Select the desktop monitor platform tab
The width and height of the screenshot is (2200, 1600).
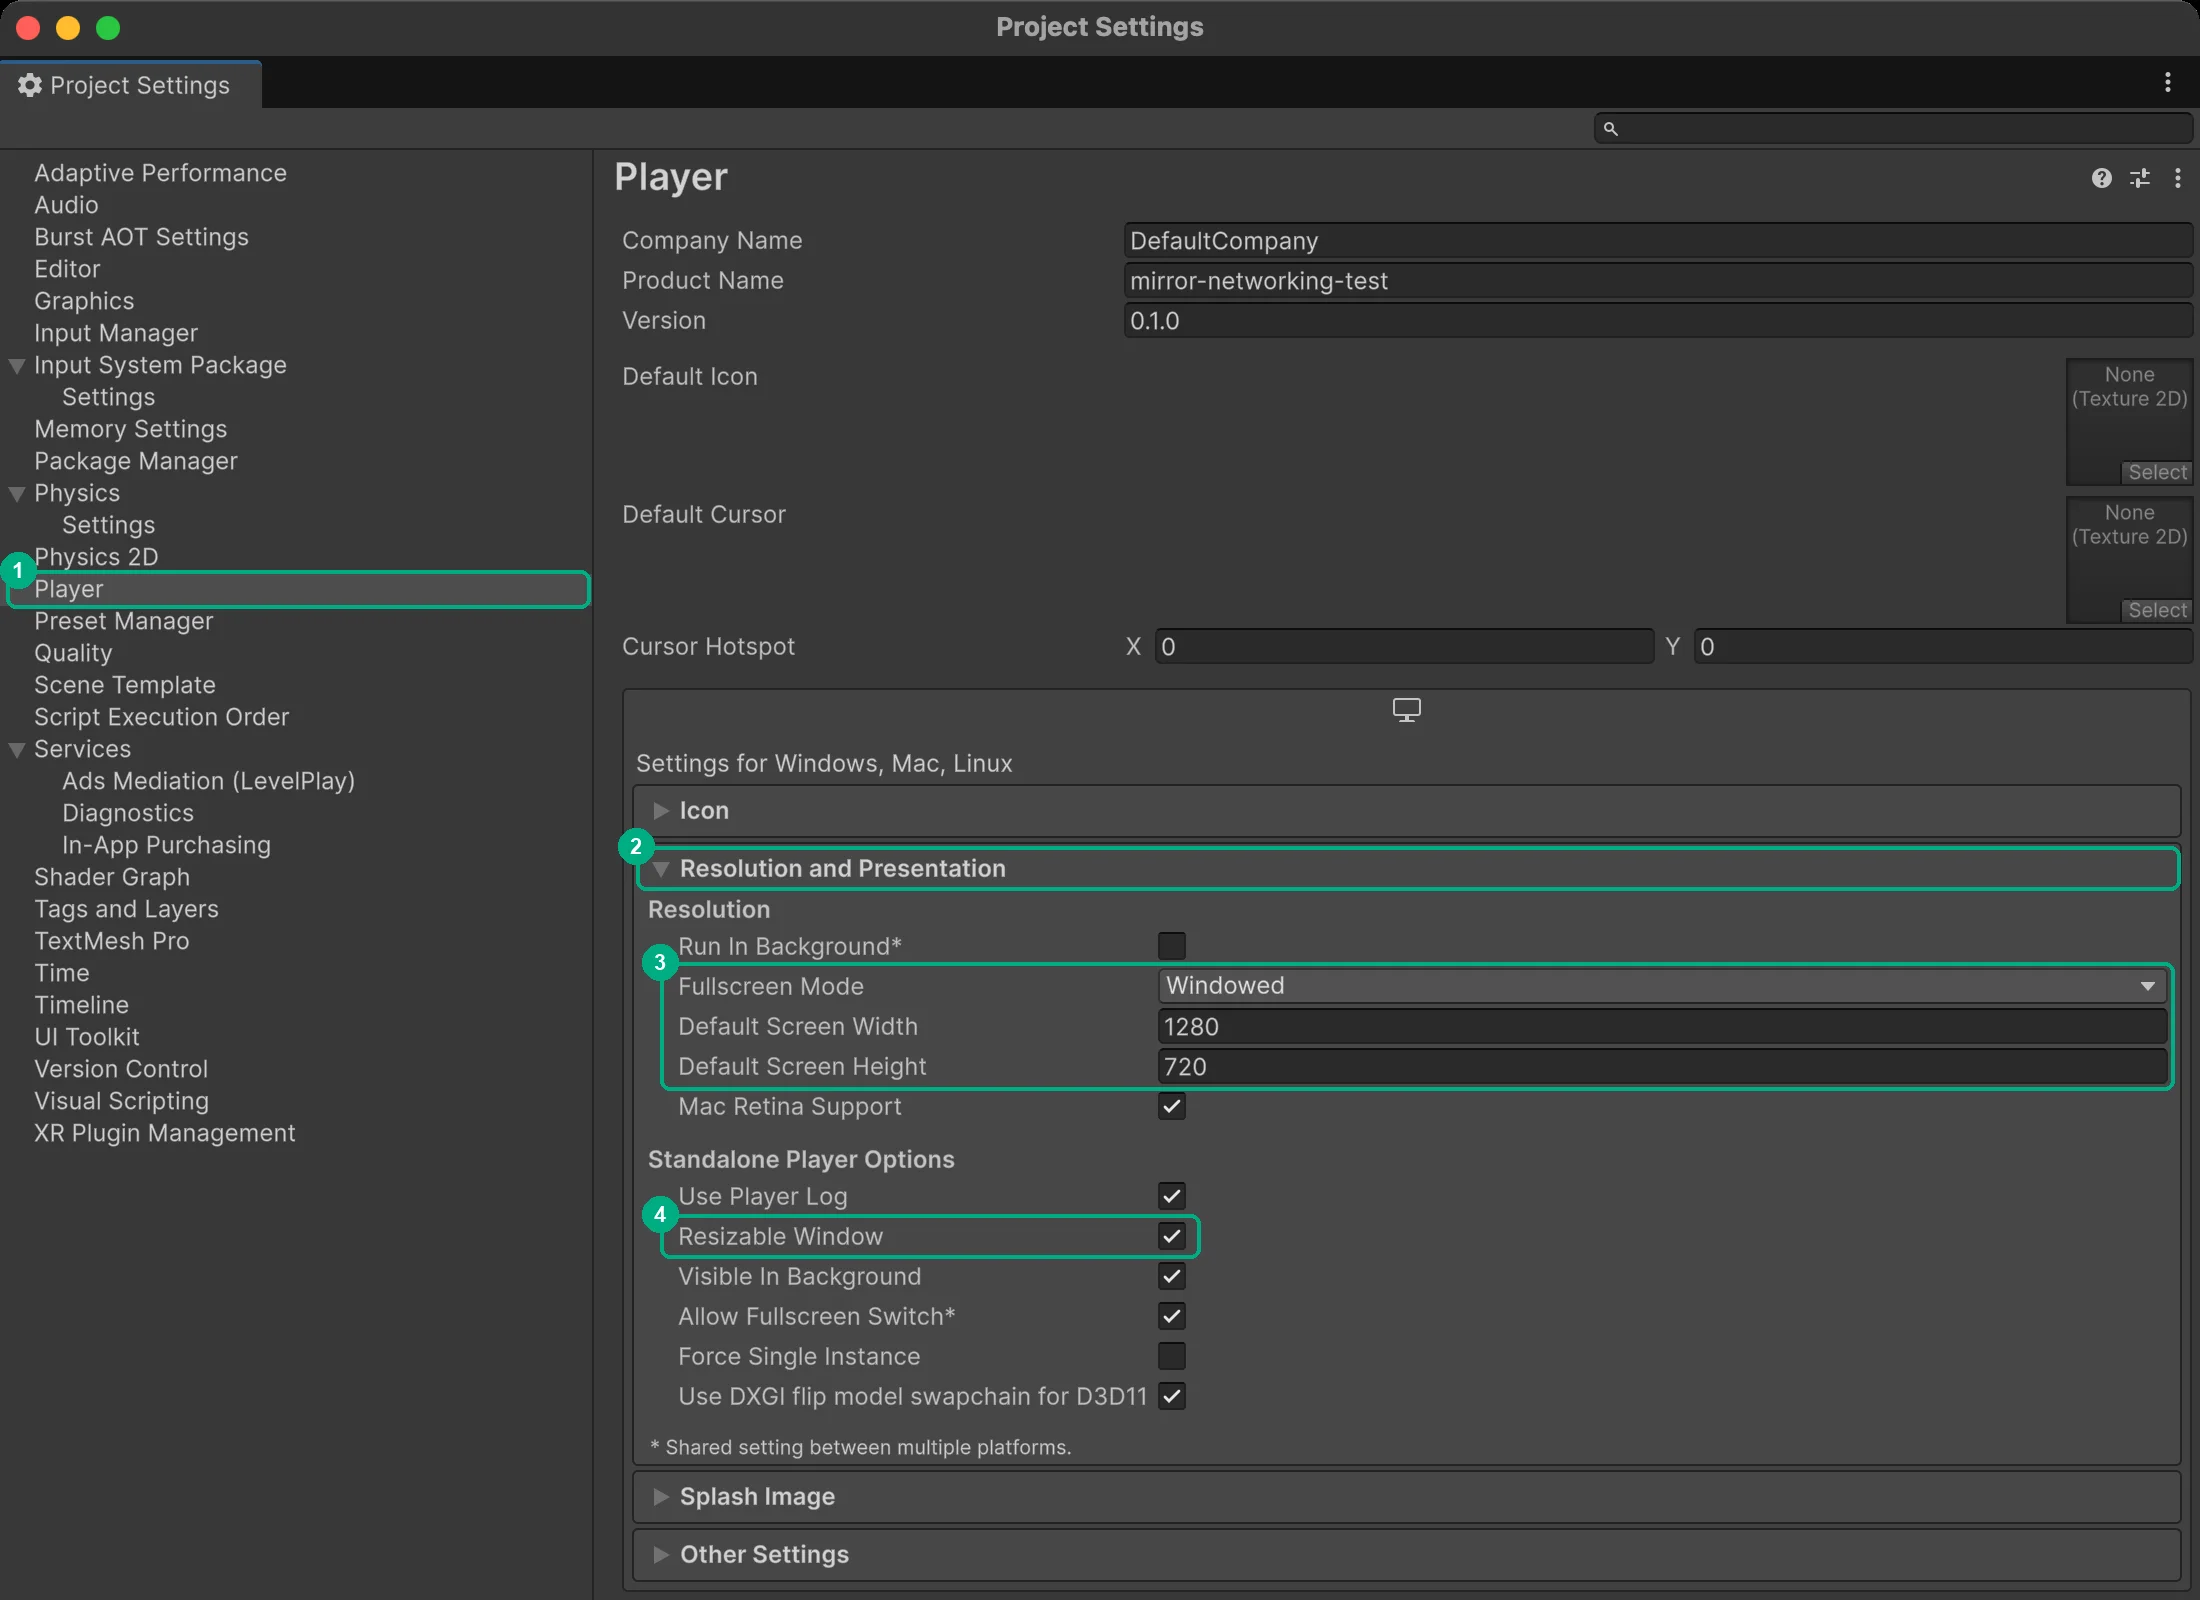[x=1406, y=710]
